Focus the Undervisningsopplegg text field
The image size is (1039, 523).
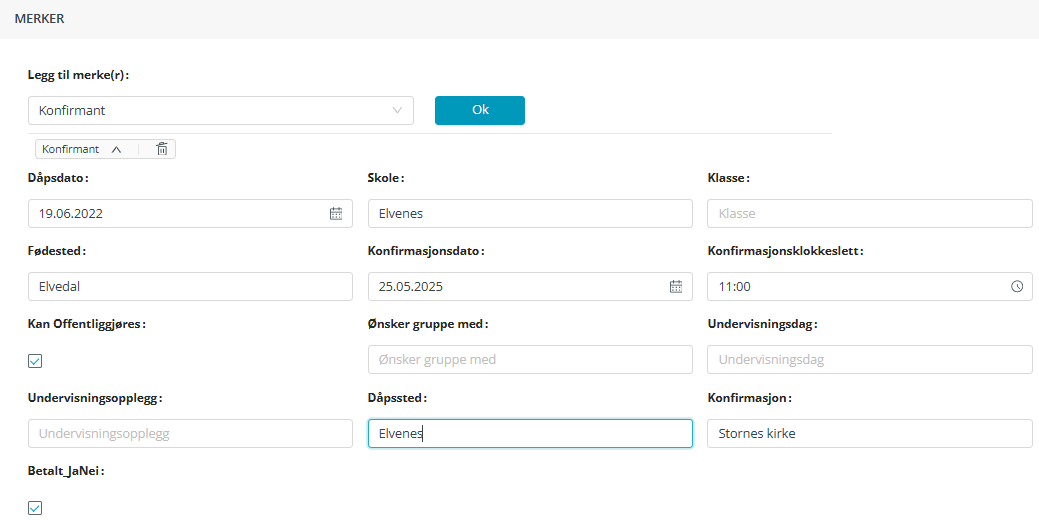click(190, 433)
